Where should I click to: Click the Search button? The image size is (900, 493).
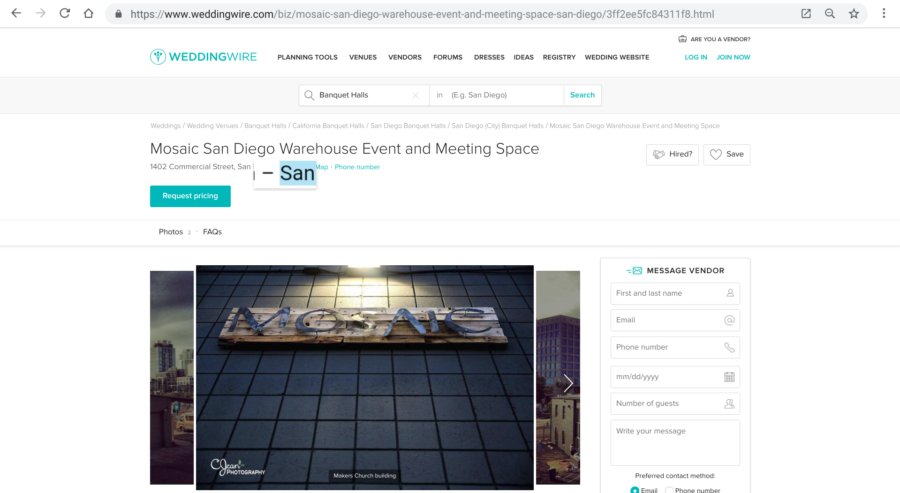pos(582,95)
